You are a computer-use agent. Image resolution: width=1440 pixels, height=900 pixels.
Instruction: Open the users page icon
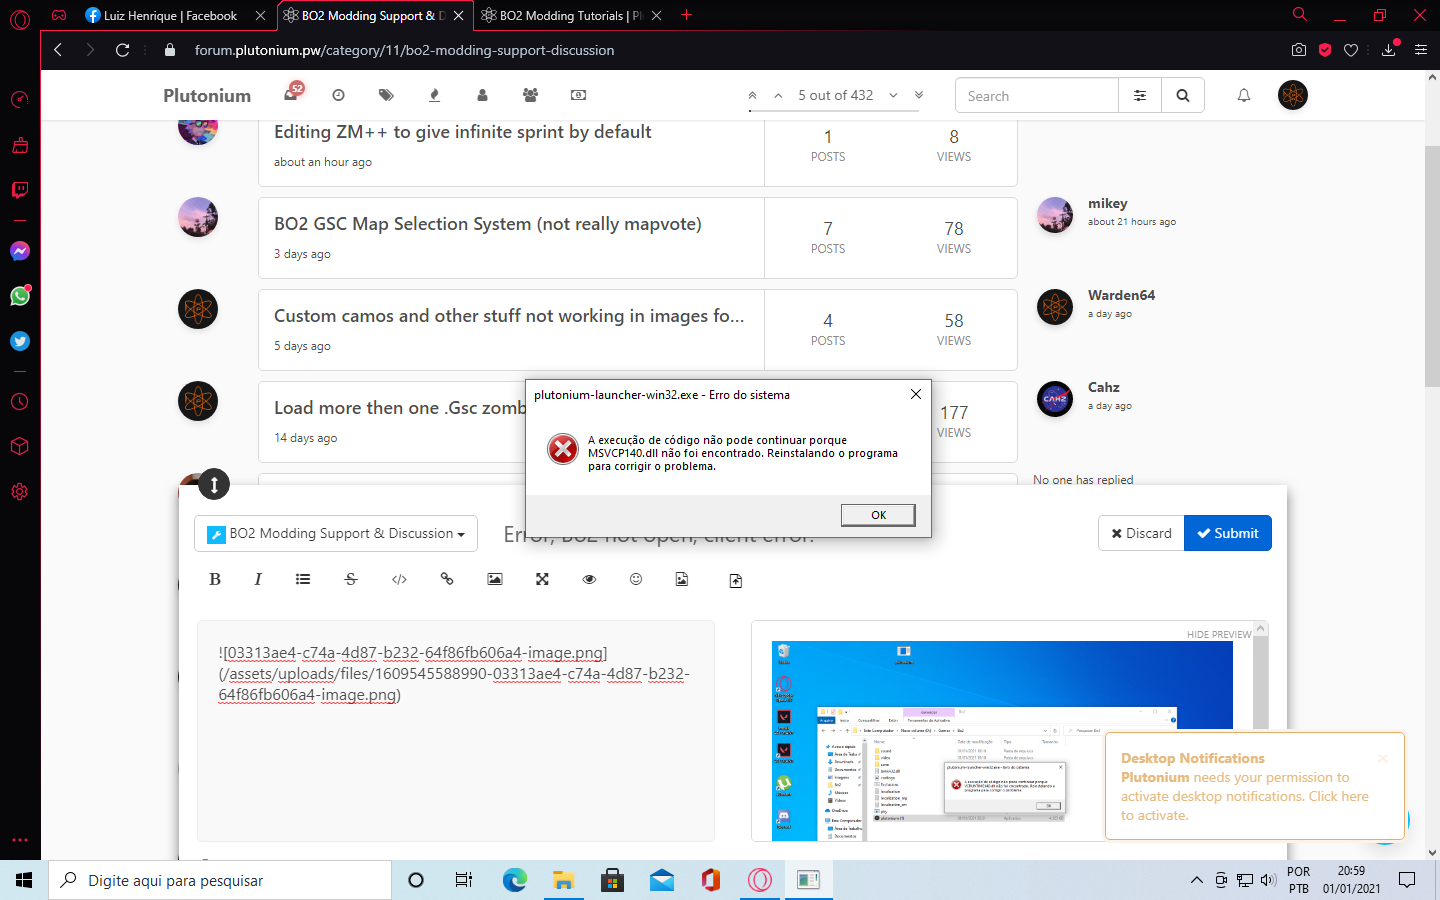pos(482,95)
